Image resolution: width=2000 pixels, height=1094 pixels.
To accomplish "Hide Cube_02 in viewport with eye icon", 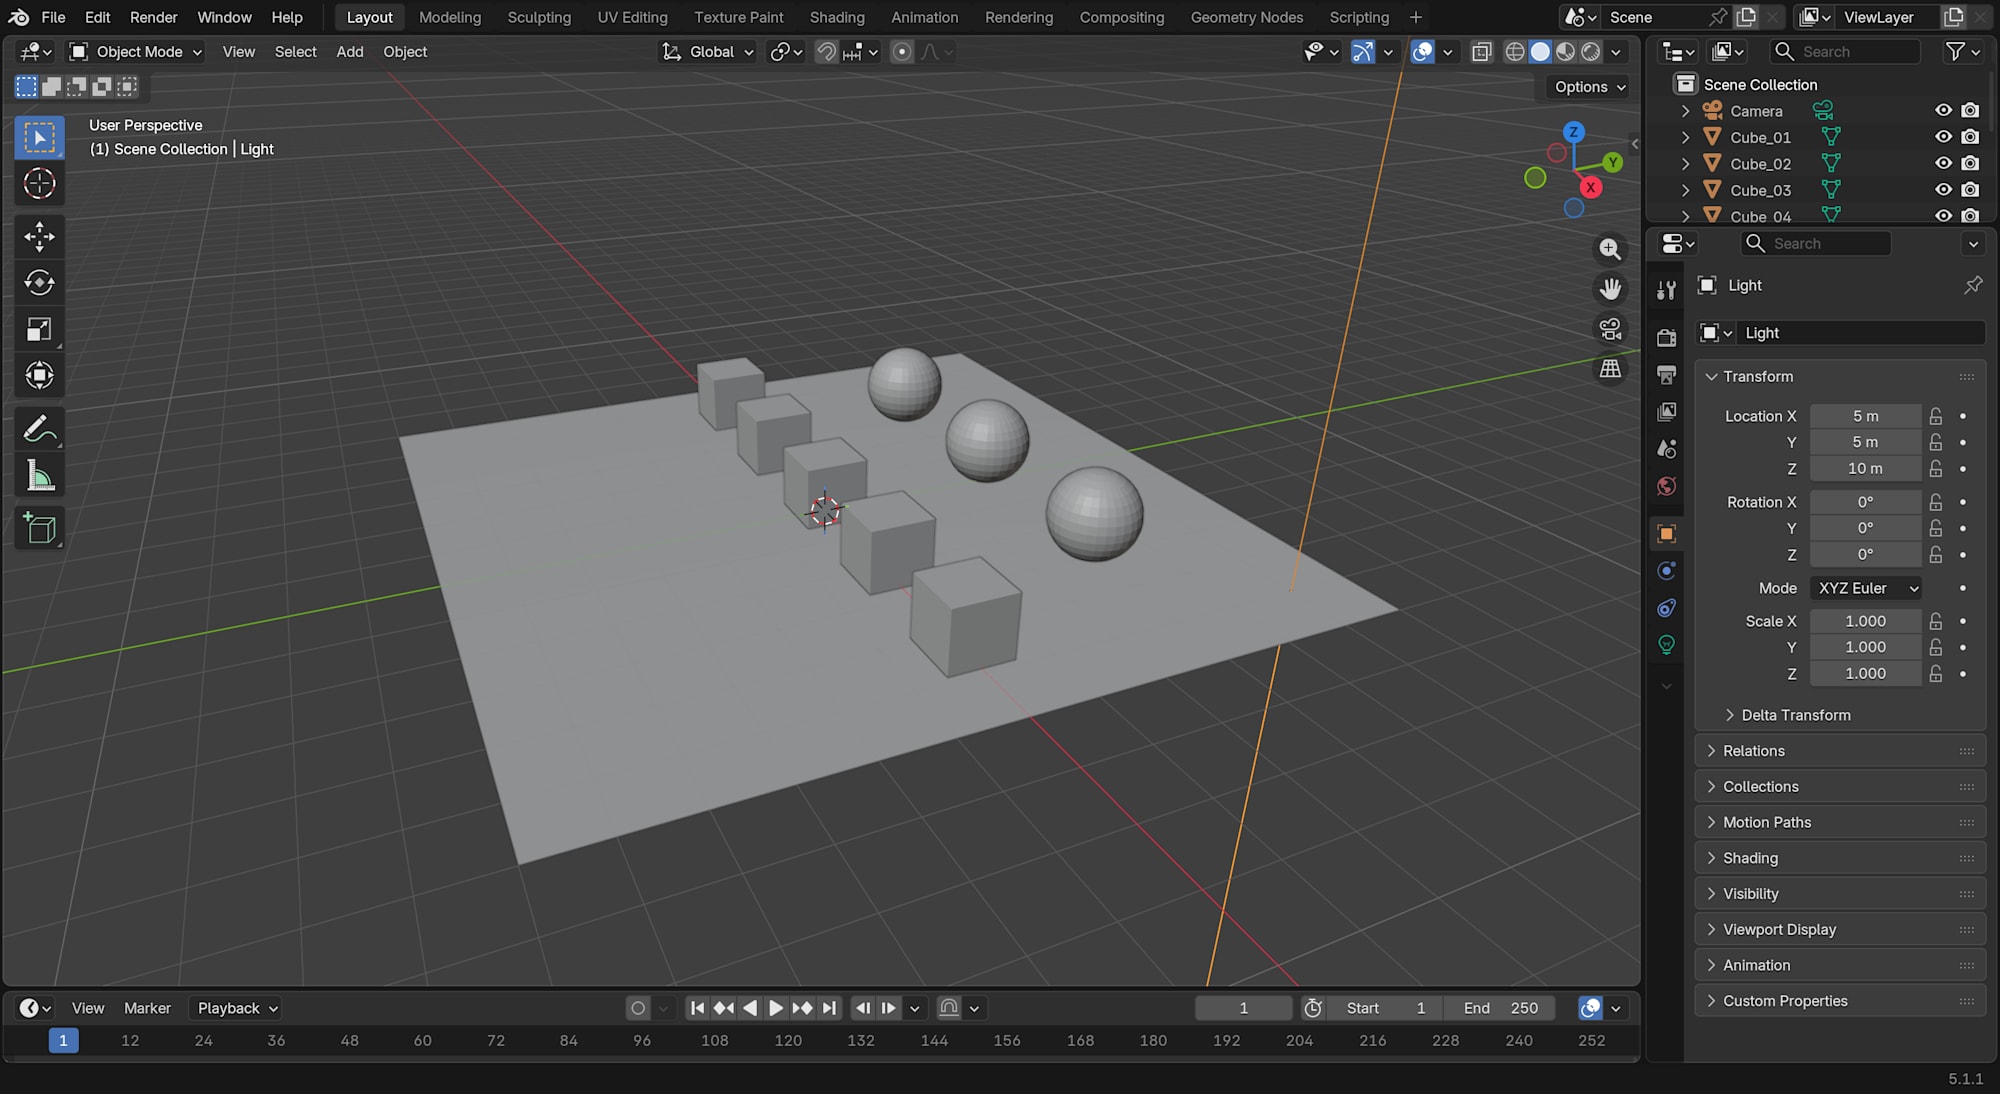I will coord(1943,163).
